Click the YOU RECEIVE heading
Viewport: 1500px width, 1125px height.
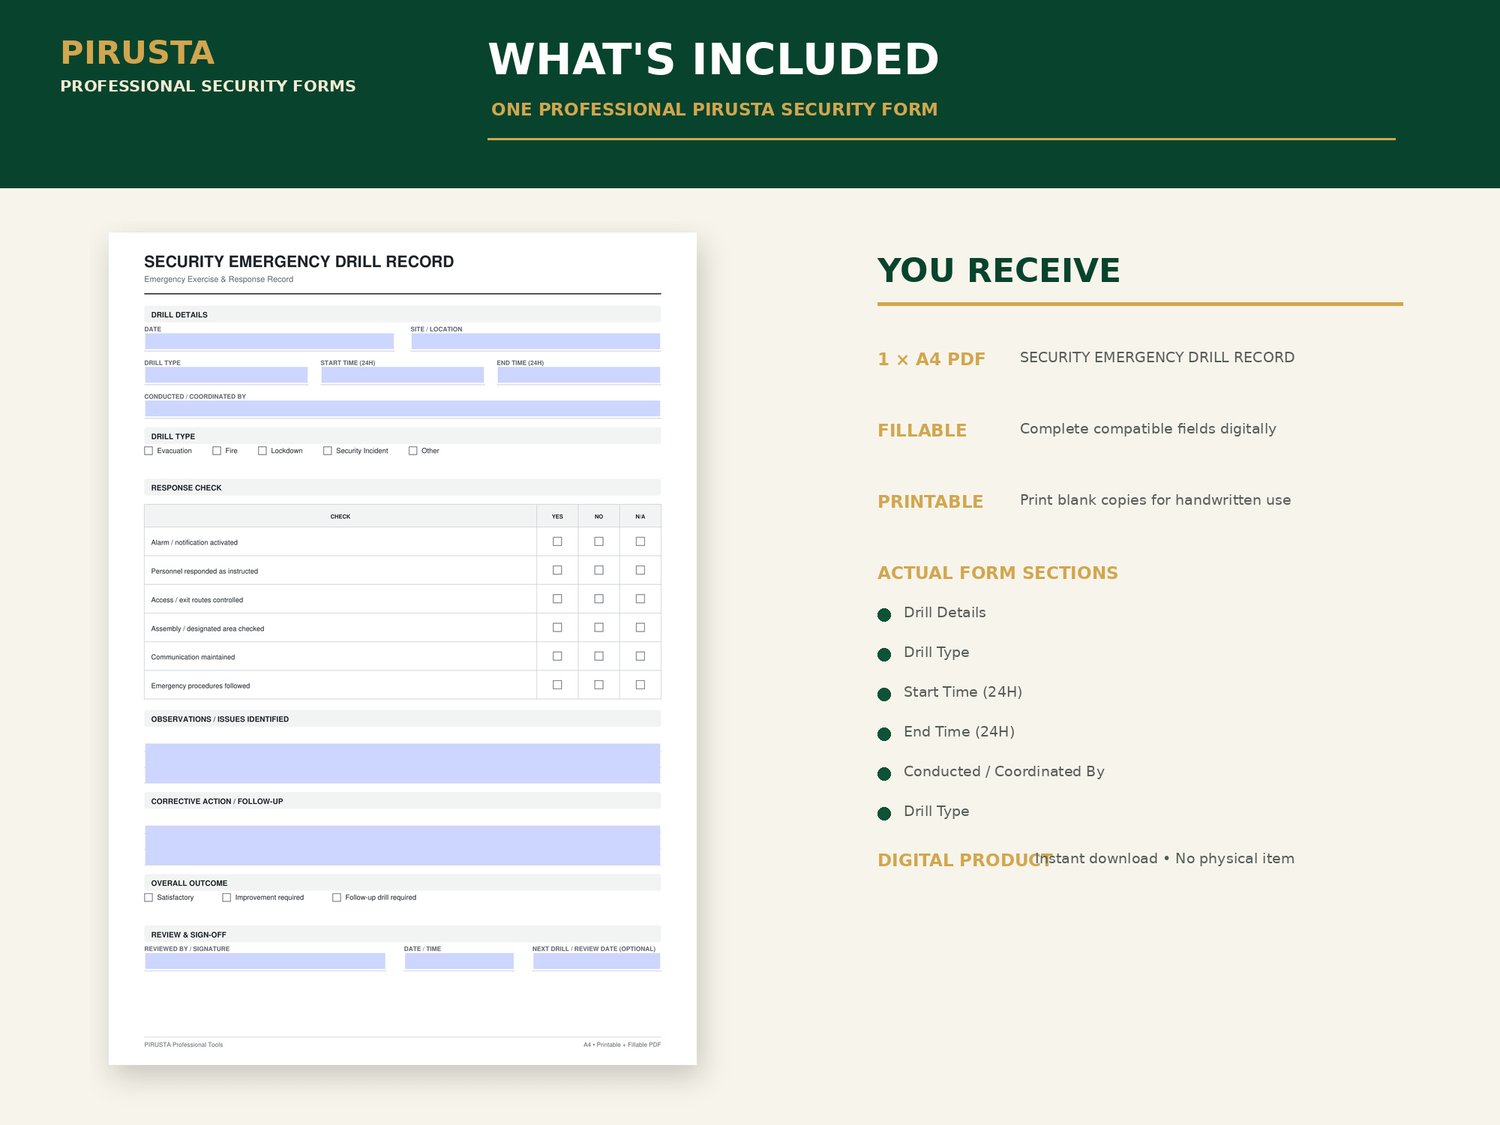click(x=999, y=270)
